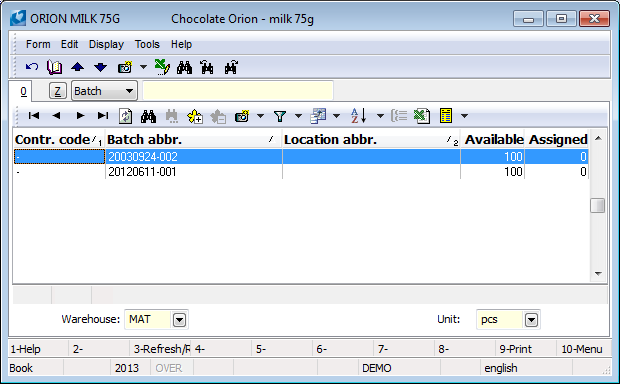The height and width of the screenshot is (384, 620).
Task: Go to previous record in grid toolbar
Action: click(x=56, y=115)
